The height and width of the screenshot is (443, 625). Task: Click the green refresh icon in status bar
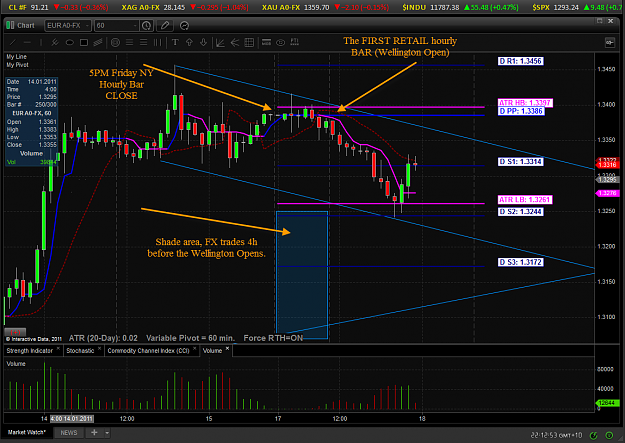pos(594,435)
